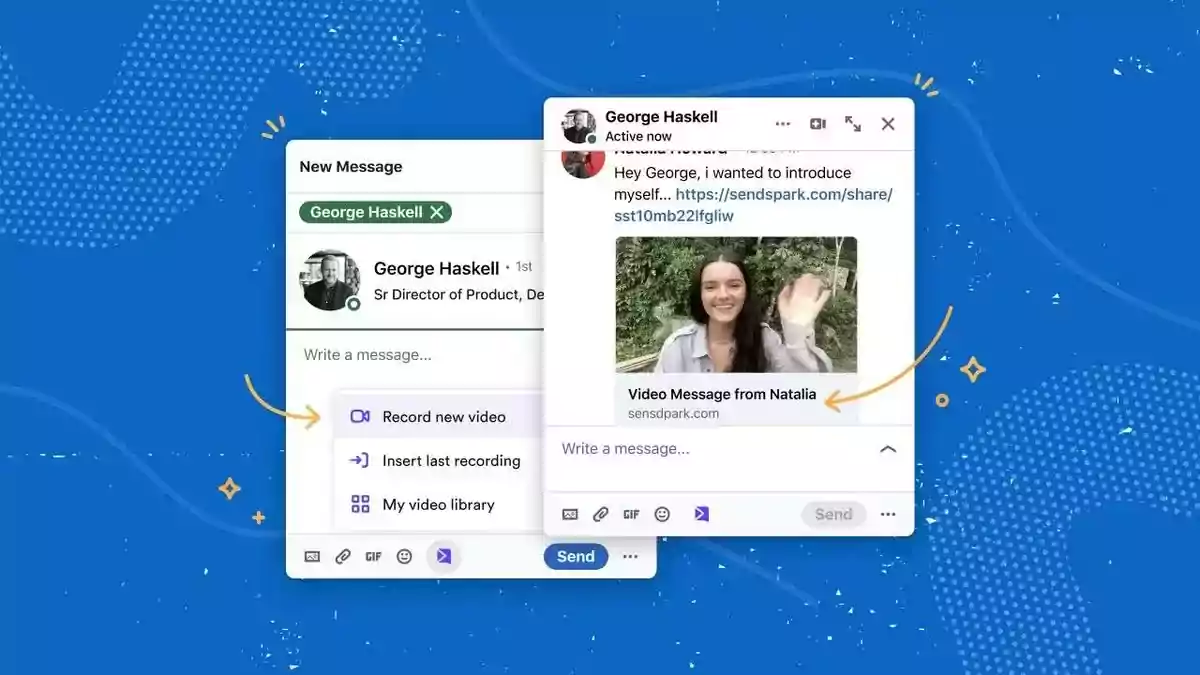This screenshot has height=675, width=1200.
Task: Expand the message box with the chevron
Action: pos(887,449)
